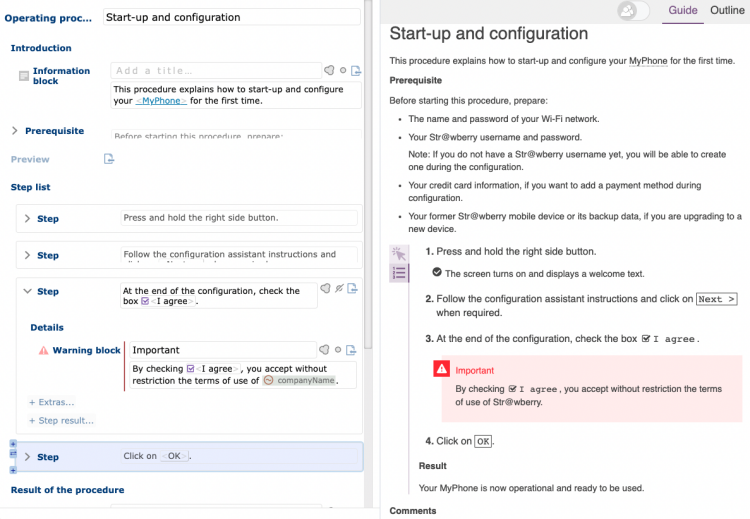This screenshot has height=519, width=750.
Task: Toggle the switch next to the Guide tab
Action: [633, 10]
